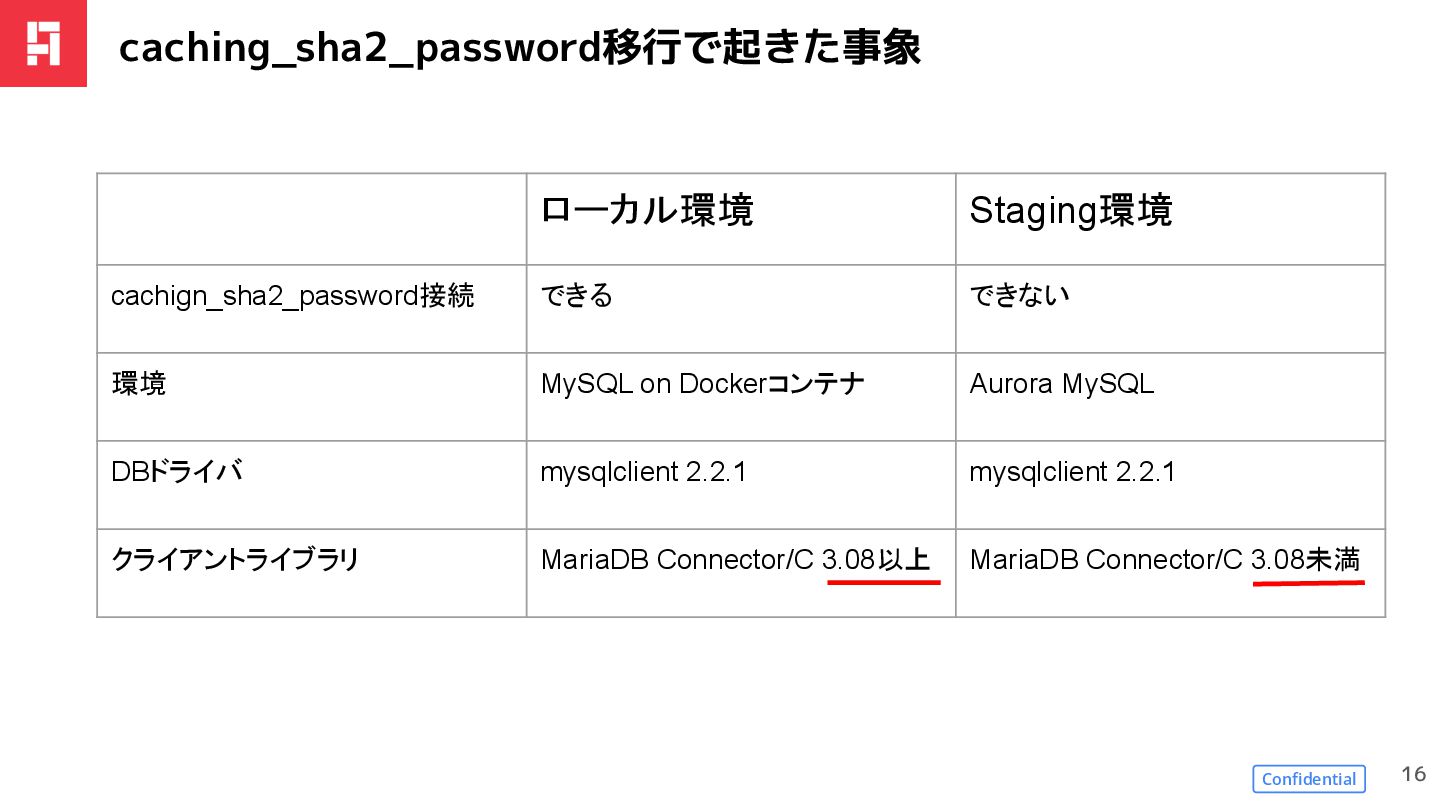The image size is (1440, 810).
Task: Select the クライアントライブラリ row label
Action: click(235, 560)
